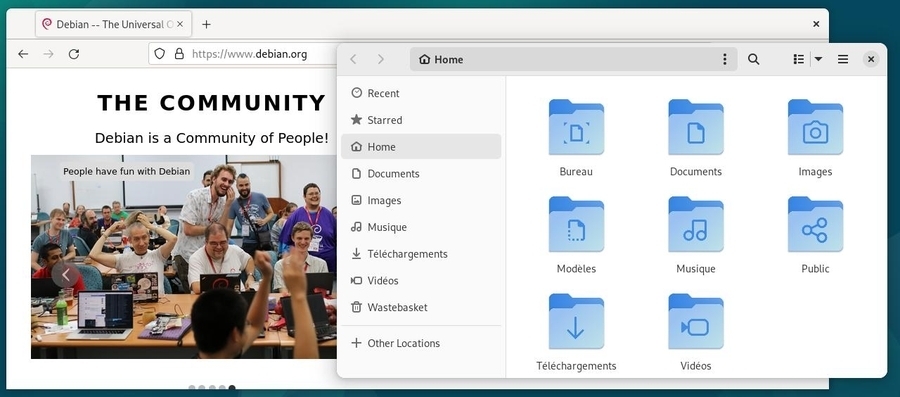The height and width of the screenshot is (397, 900).
Task: Open a new browser tab
Action: pyautogui.click(x=207, y=24)
